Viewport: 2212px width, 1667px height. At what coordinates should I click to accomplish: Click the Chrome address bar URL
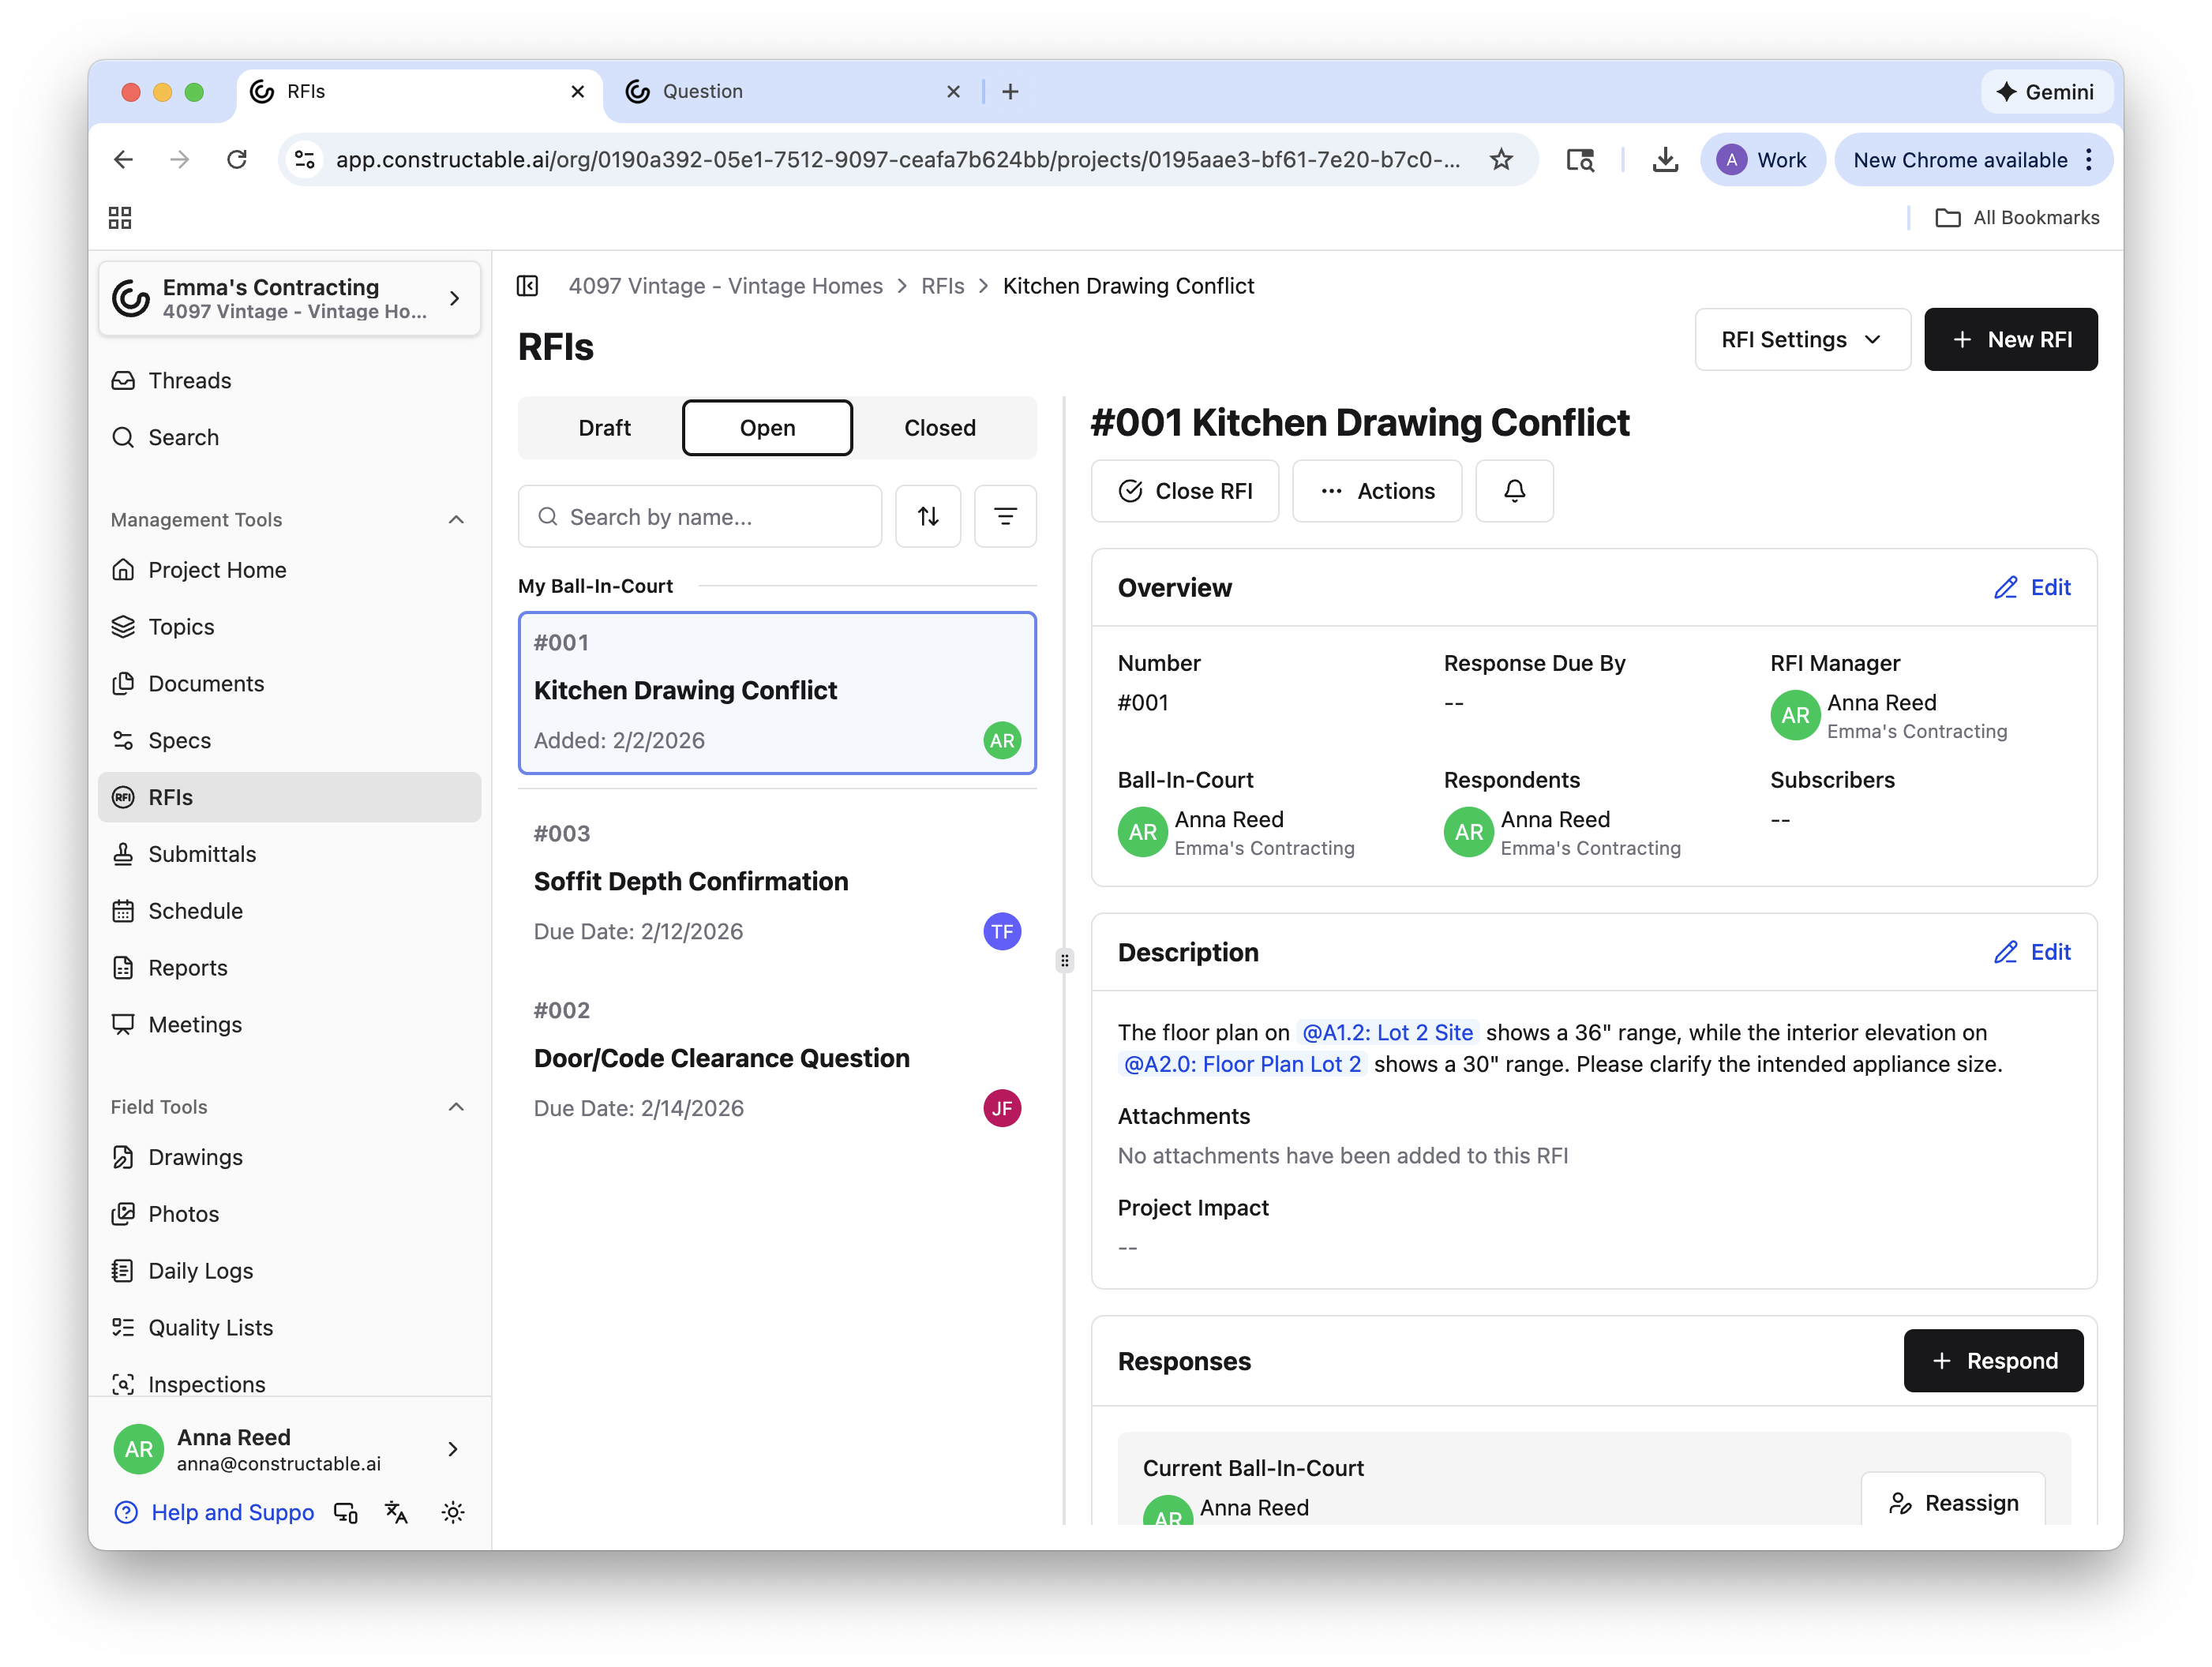(897, 160)
